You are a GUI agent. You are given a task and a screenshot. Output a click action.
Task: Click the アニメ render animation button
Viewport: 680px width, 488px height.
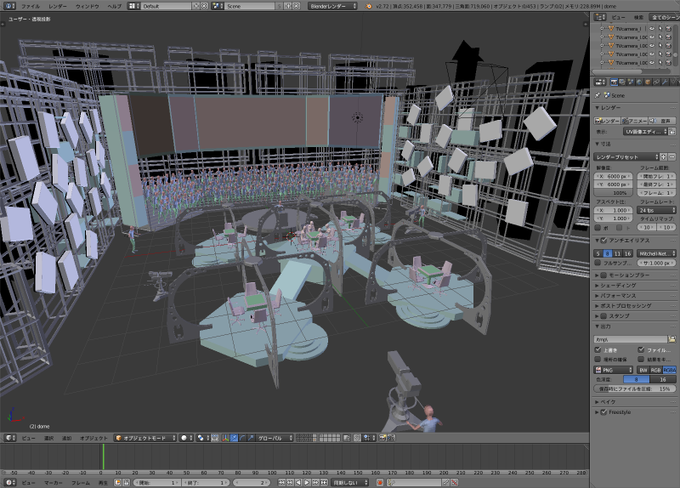(634, 121)
